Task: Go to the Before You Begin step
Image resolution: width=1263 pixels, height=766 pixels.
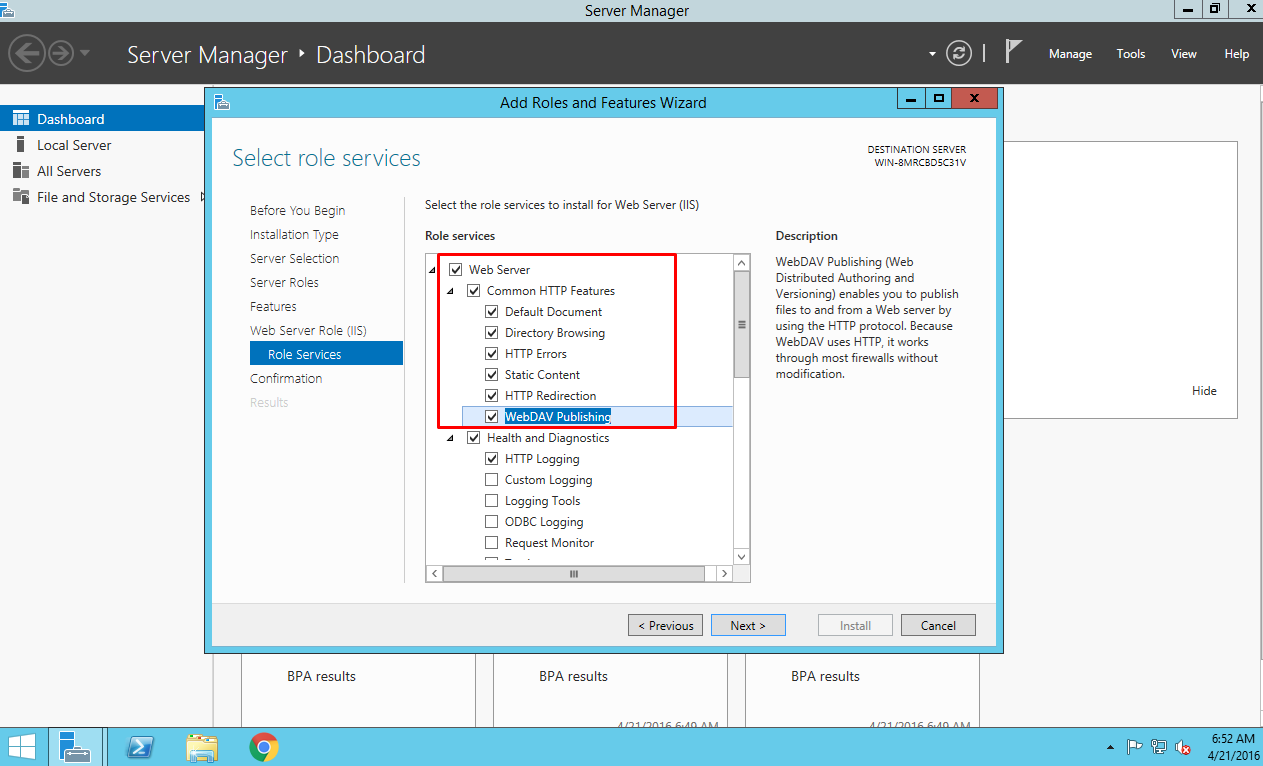Action: coord(298,210)
